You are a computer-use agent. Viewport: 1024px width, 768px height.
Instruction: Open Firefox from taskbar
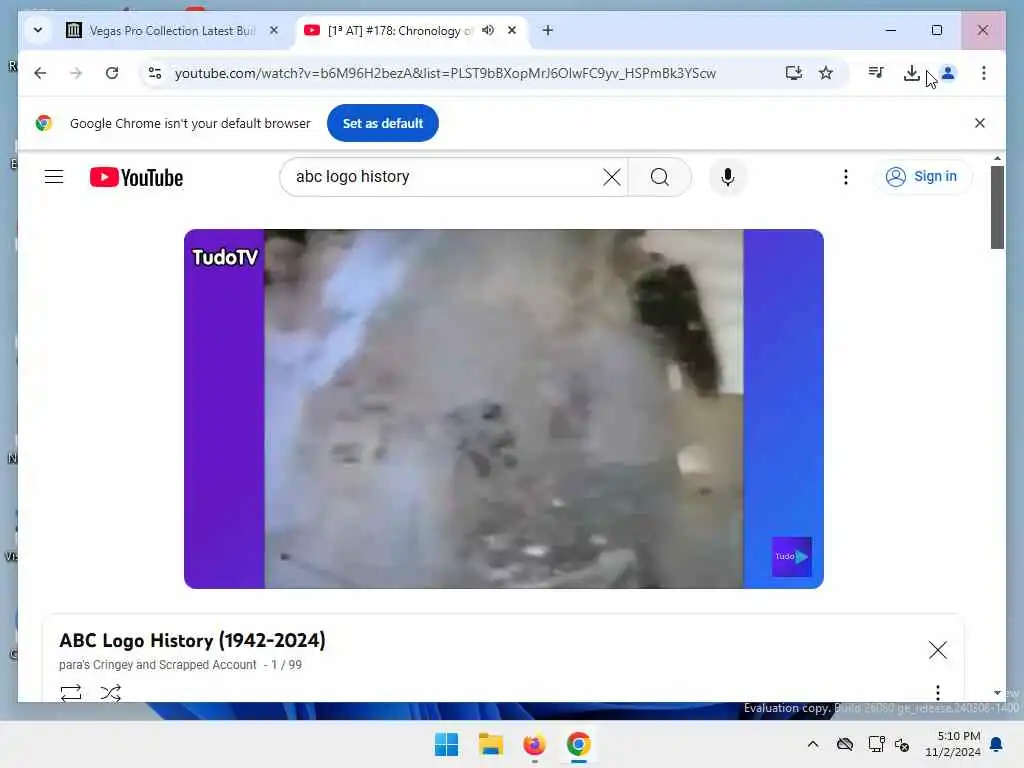[534, 744]
